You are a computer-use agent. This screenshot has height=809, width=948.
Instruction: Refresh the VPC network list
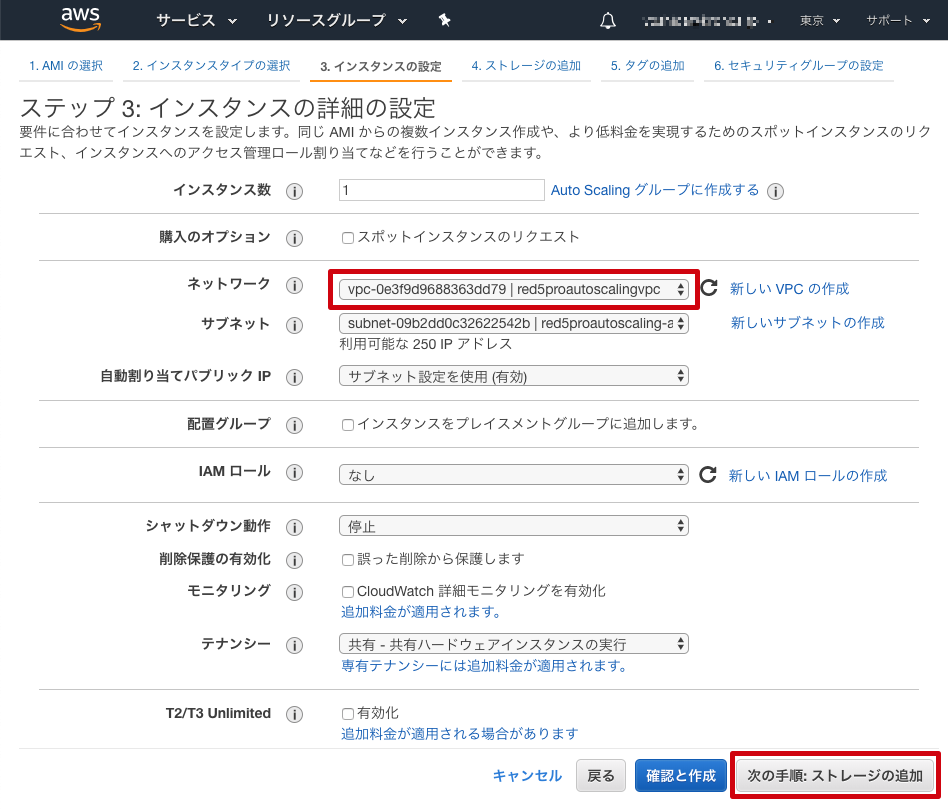click(x=709, y=288)
